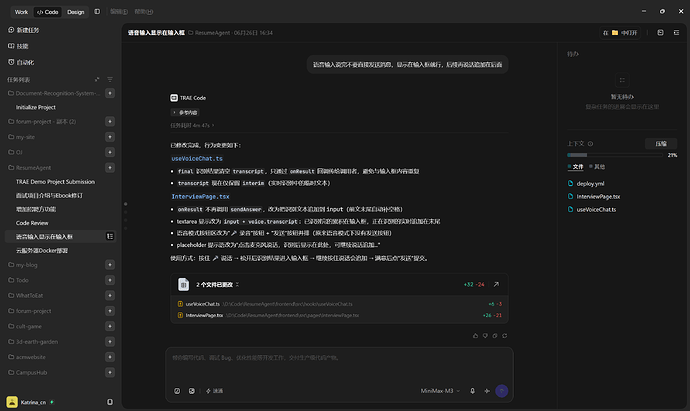Switch to the Design mode tab
This screenshot has width=690, height=411.
(75, 12)
